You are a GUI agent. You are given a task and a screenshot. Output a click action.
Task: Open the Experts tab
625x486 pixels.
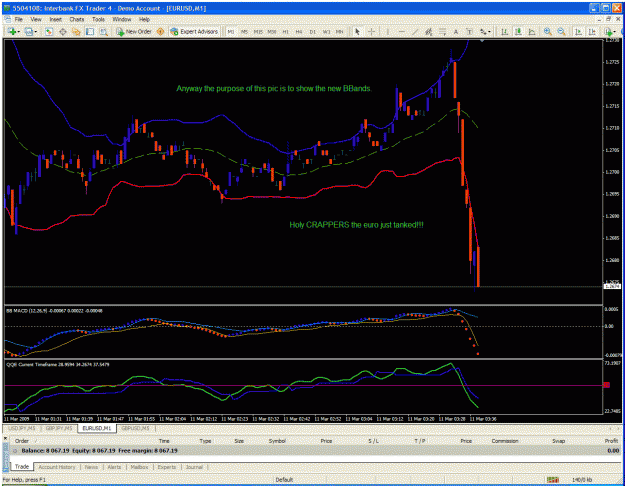(x=167, y=467)
